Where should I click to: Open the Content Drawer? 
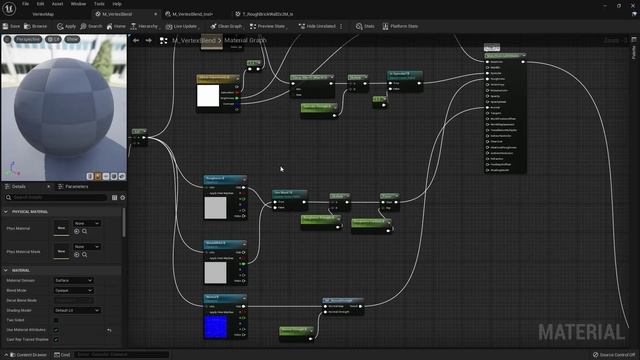coord(28,355)
